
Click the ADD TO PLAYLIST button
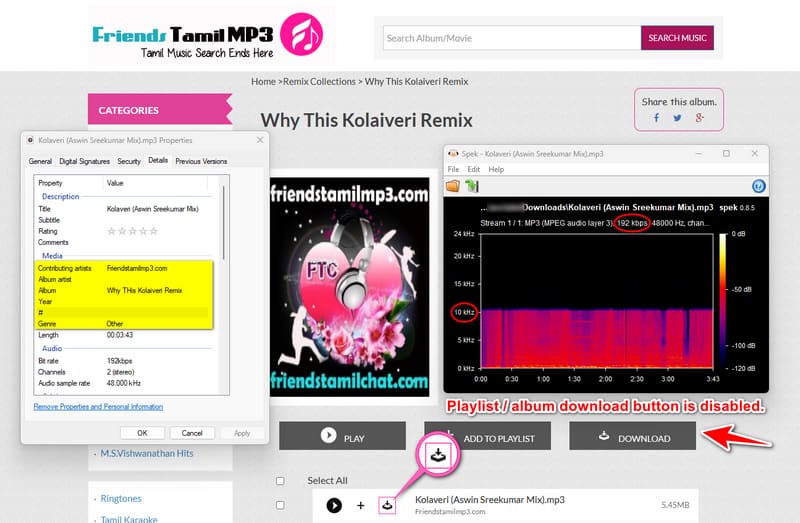[x=487, y=436]
